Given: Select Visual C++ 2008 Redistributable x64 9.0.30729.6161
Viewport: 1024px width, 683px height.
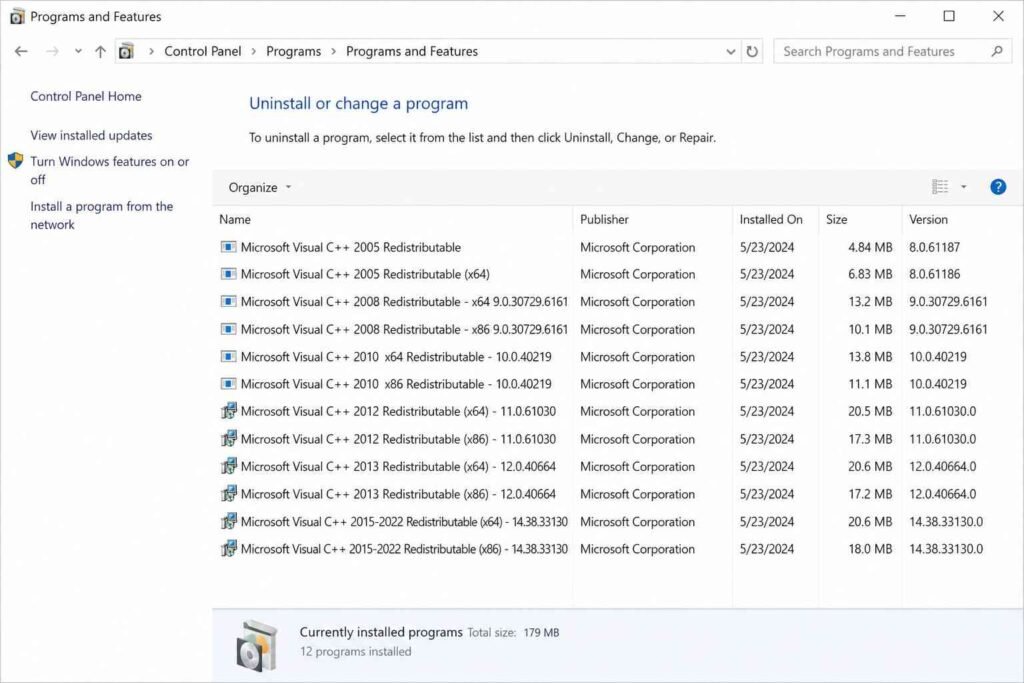Looking at the screenshot, I should (x=404, y=302).
